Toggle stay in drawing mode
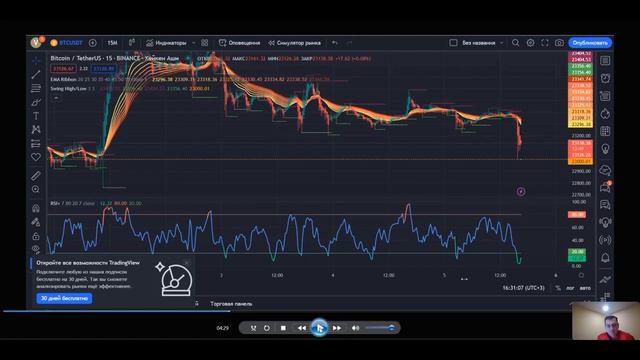Viewport: 640px width, 360px height. (36, 222)
